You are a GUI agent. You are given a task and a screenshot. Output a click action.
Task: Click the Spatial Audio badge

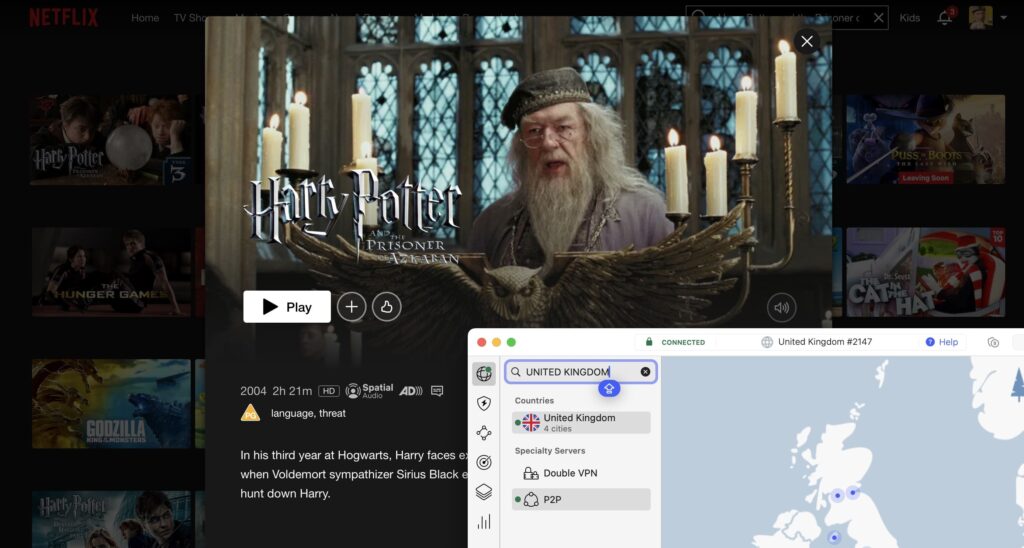tap(370, 391)
